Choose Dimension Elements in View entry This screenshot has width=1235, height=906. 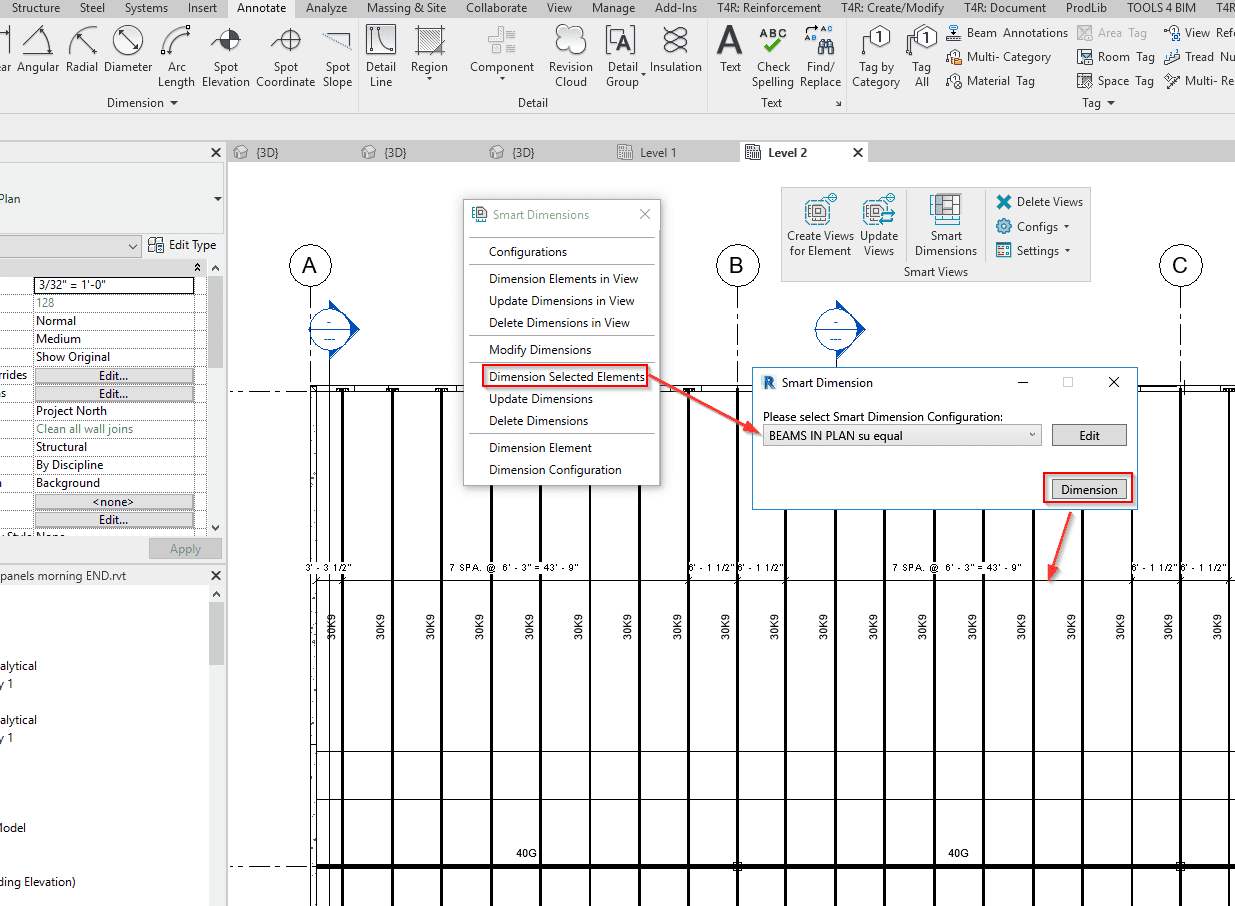coord(564,279)
